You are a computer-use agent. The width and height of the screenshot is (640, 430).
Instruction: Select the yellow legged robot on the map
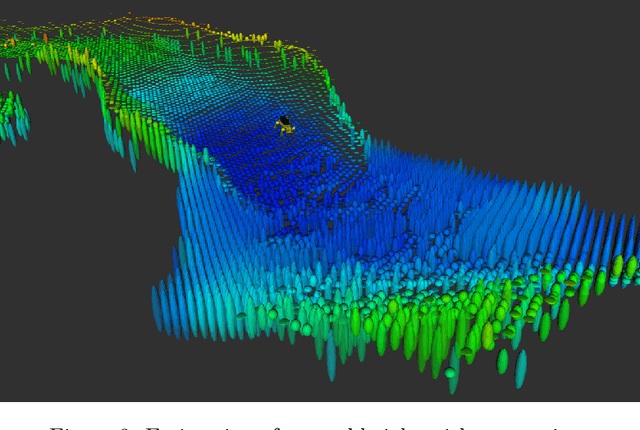(x=285, y=125)
